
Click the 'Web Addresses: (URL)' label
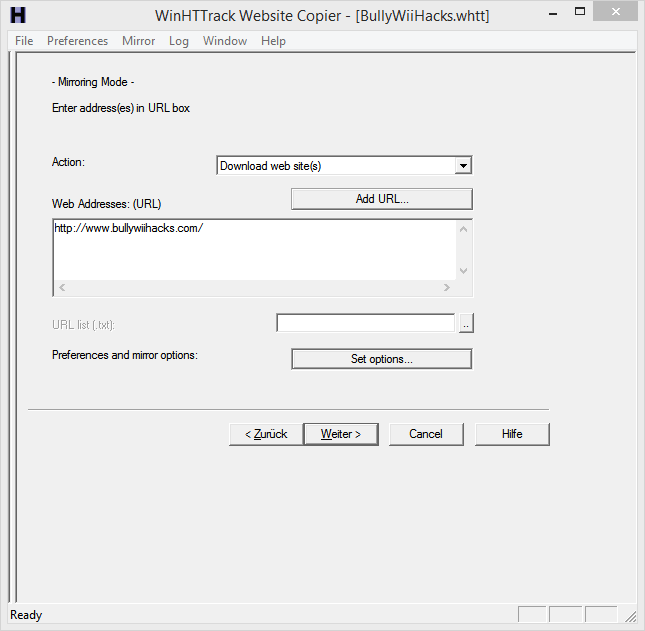[107, 204]
